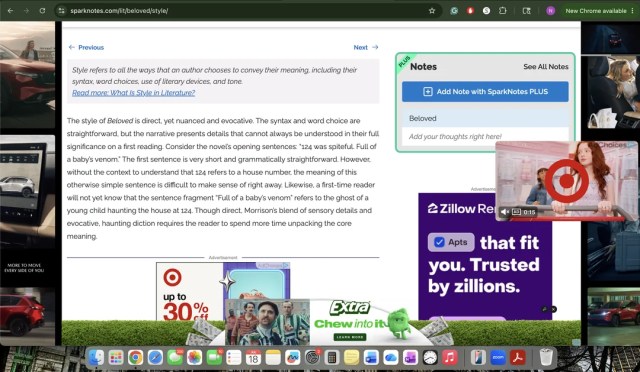
Task: Open Read more: What is Style in Literature?
Action: tap(133, 93)
